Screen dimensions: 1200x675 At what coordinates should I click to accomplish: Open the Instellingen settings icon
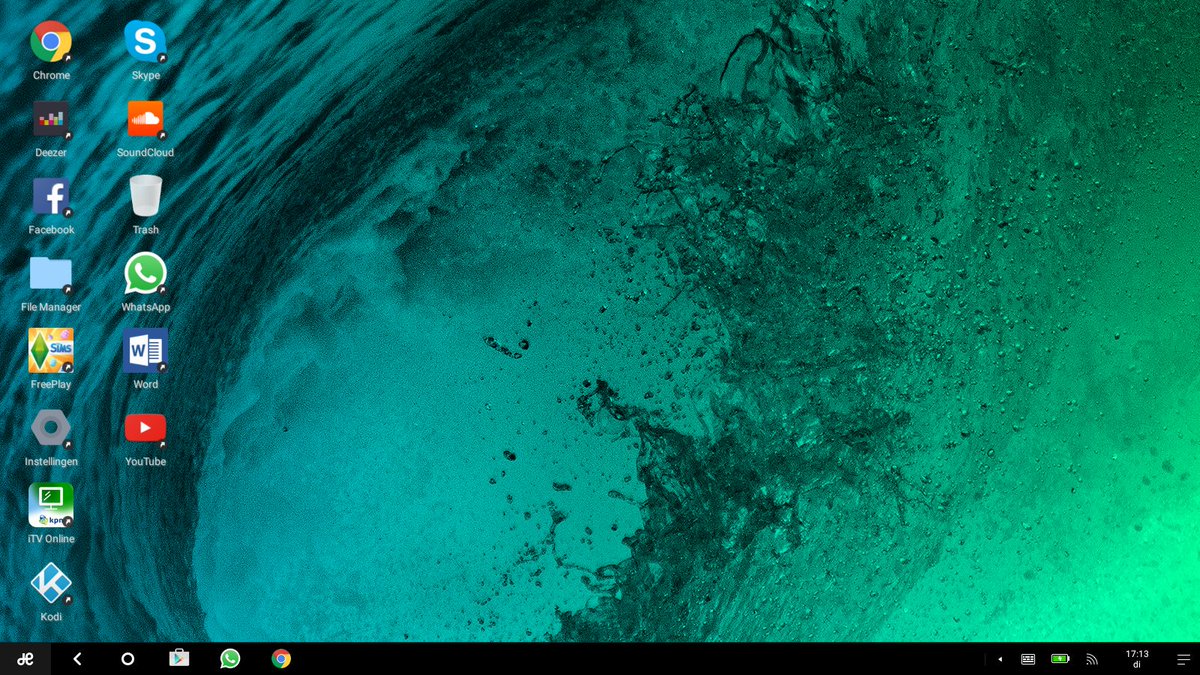point(51,428)
